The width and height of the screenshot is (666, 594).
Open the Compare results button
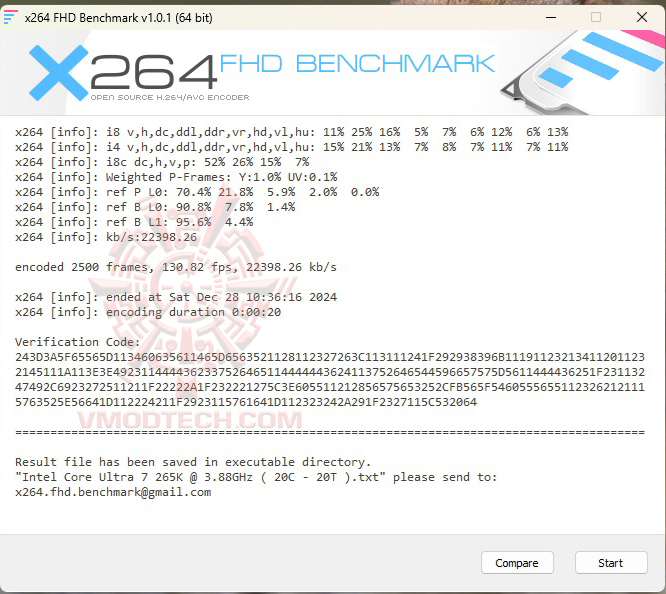pos(517,563)
